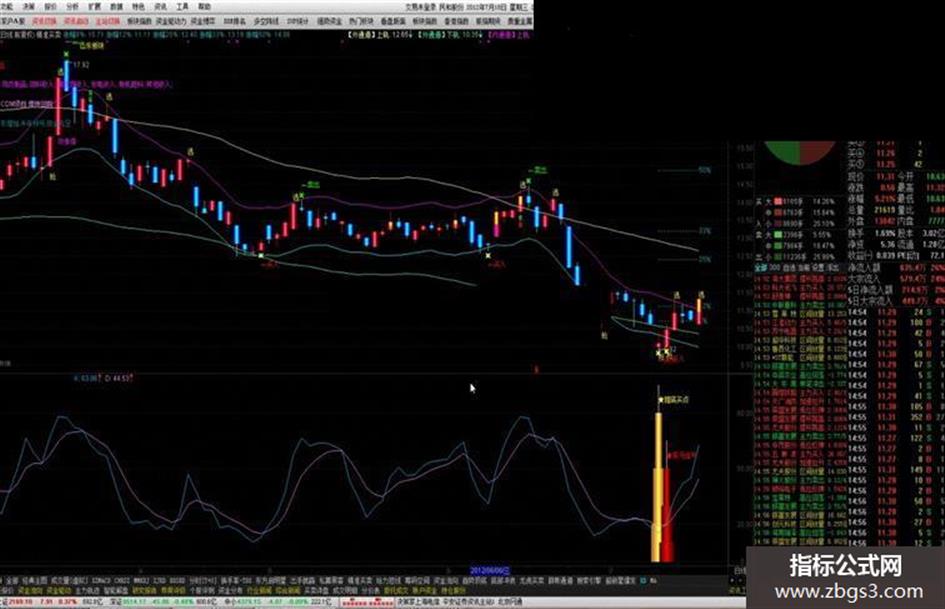The height and width of the screenshot is (609, 945).
Task: Select the 经典主图 indicator tab
Action: [x=34, y=580]
